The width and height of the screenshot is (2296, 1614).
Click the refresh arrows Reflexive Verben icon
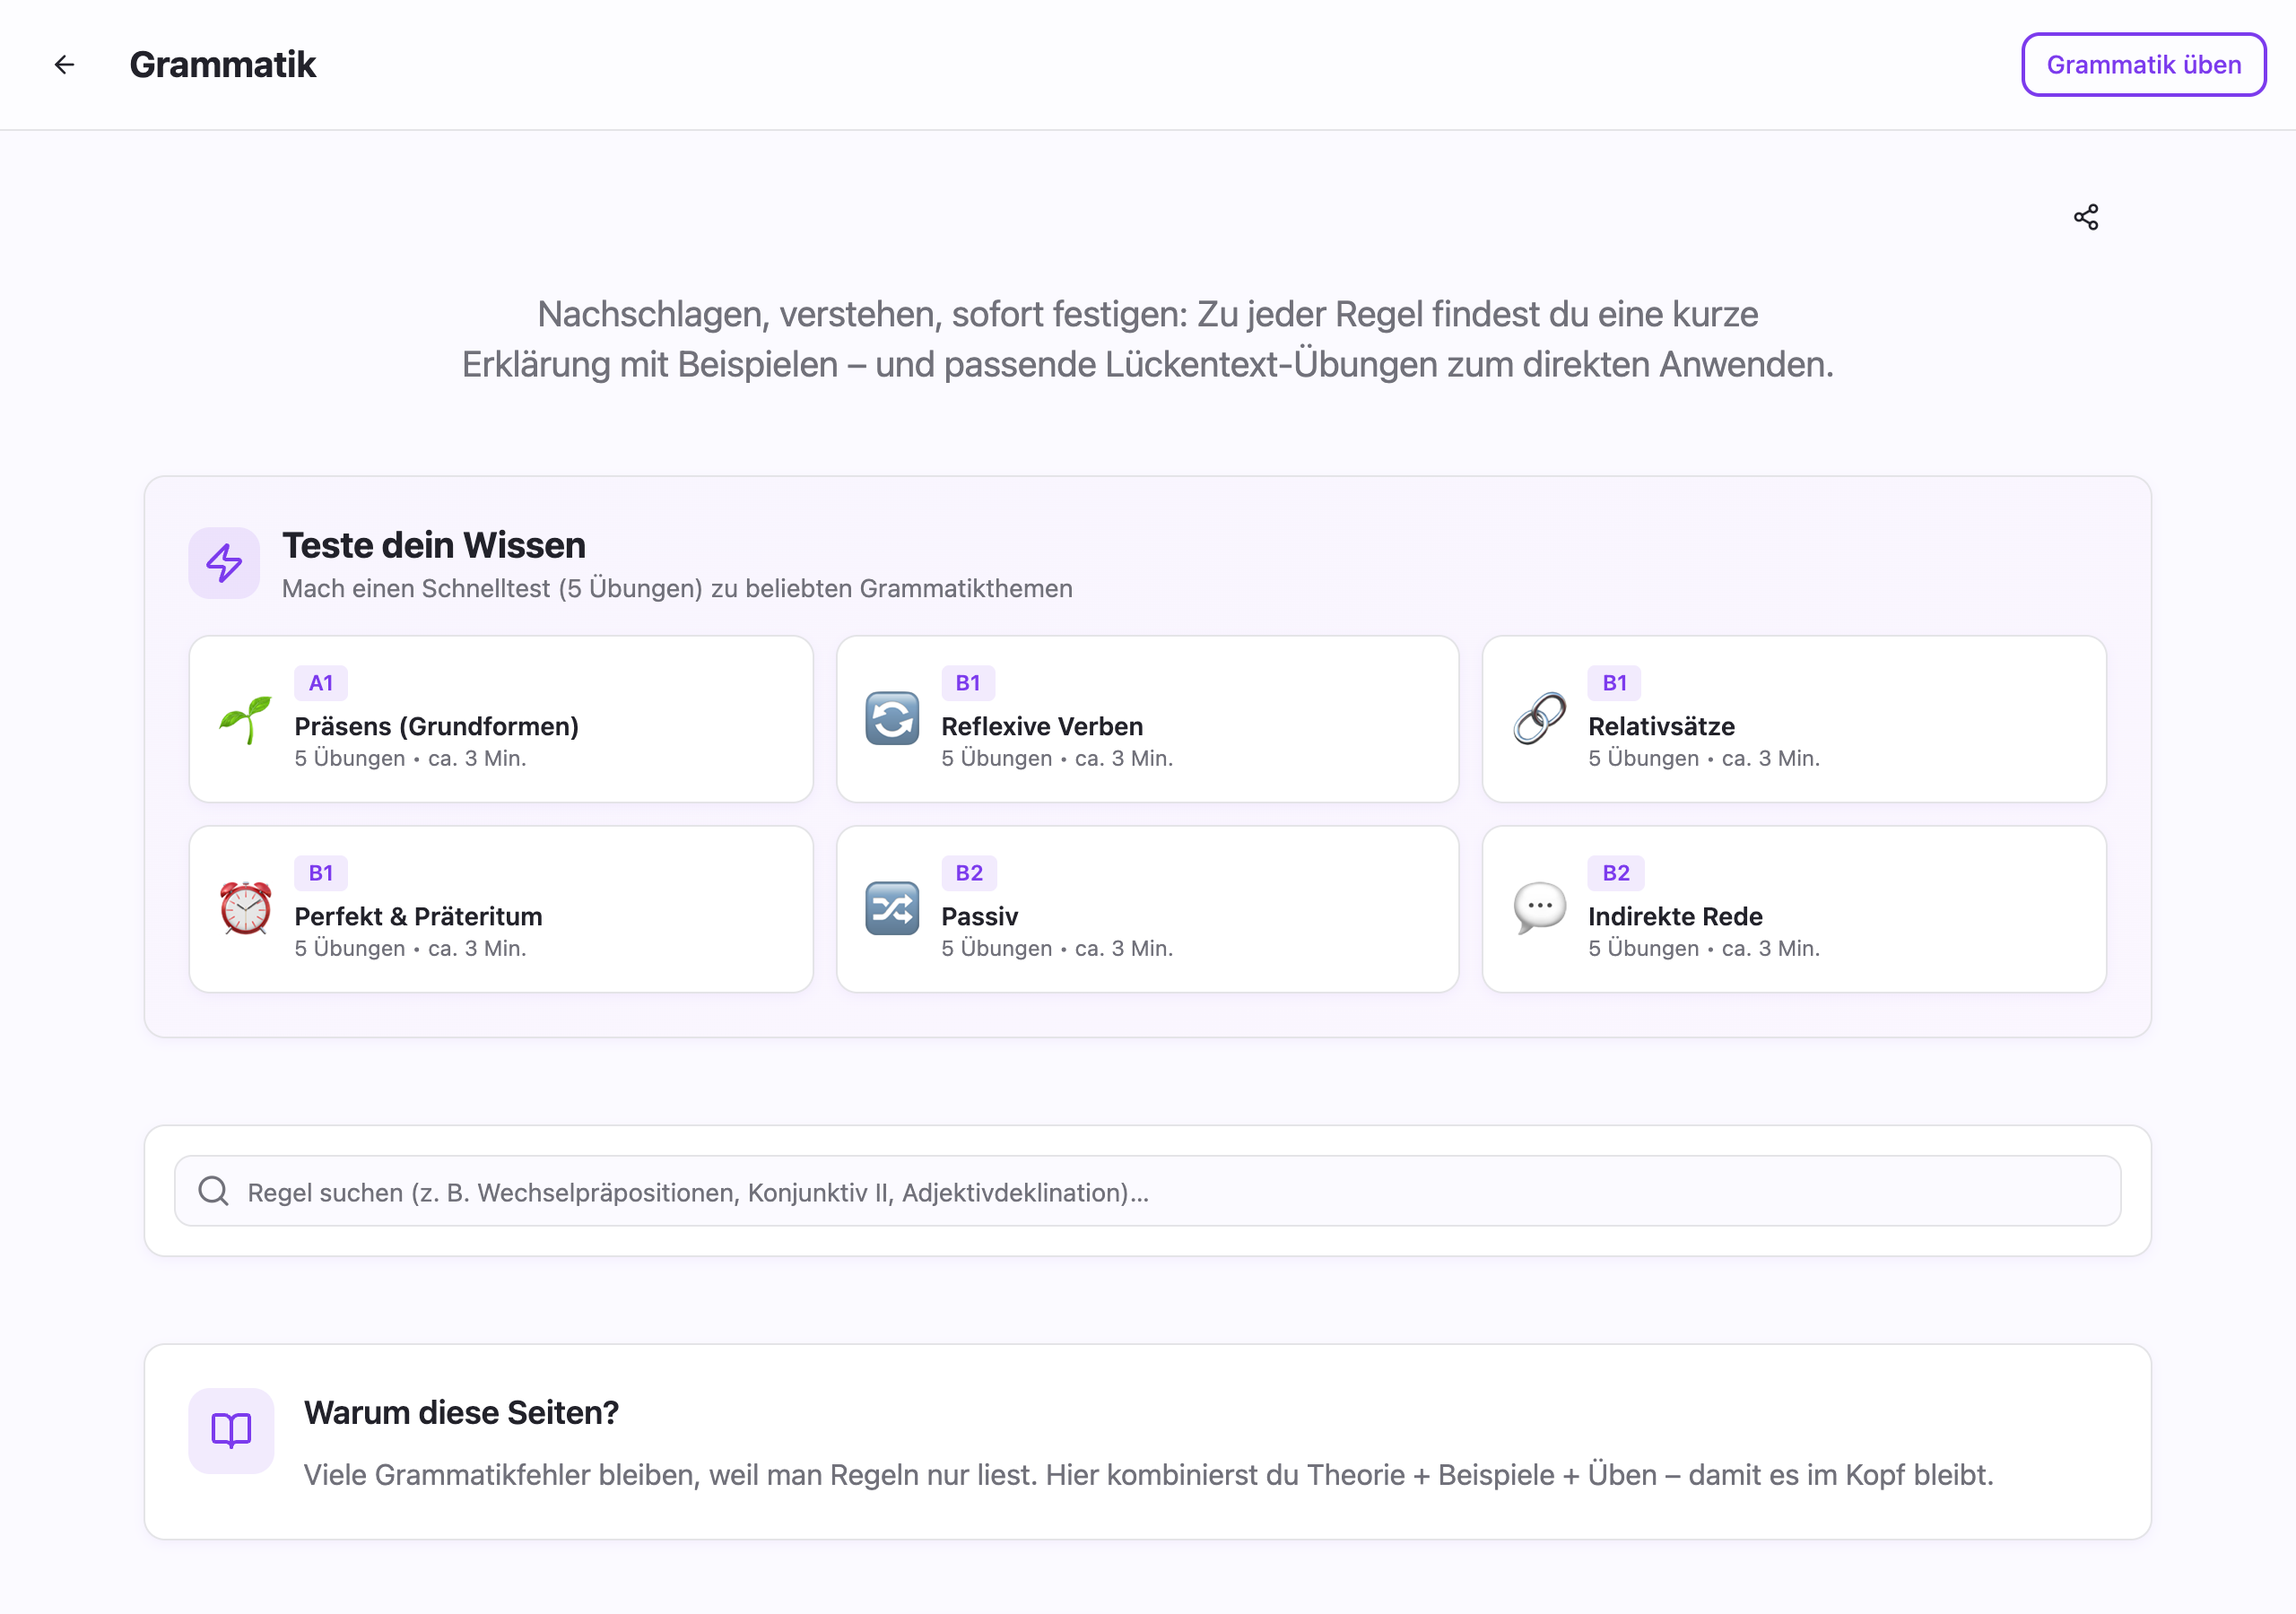[x=891, y=719]
